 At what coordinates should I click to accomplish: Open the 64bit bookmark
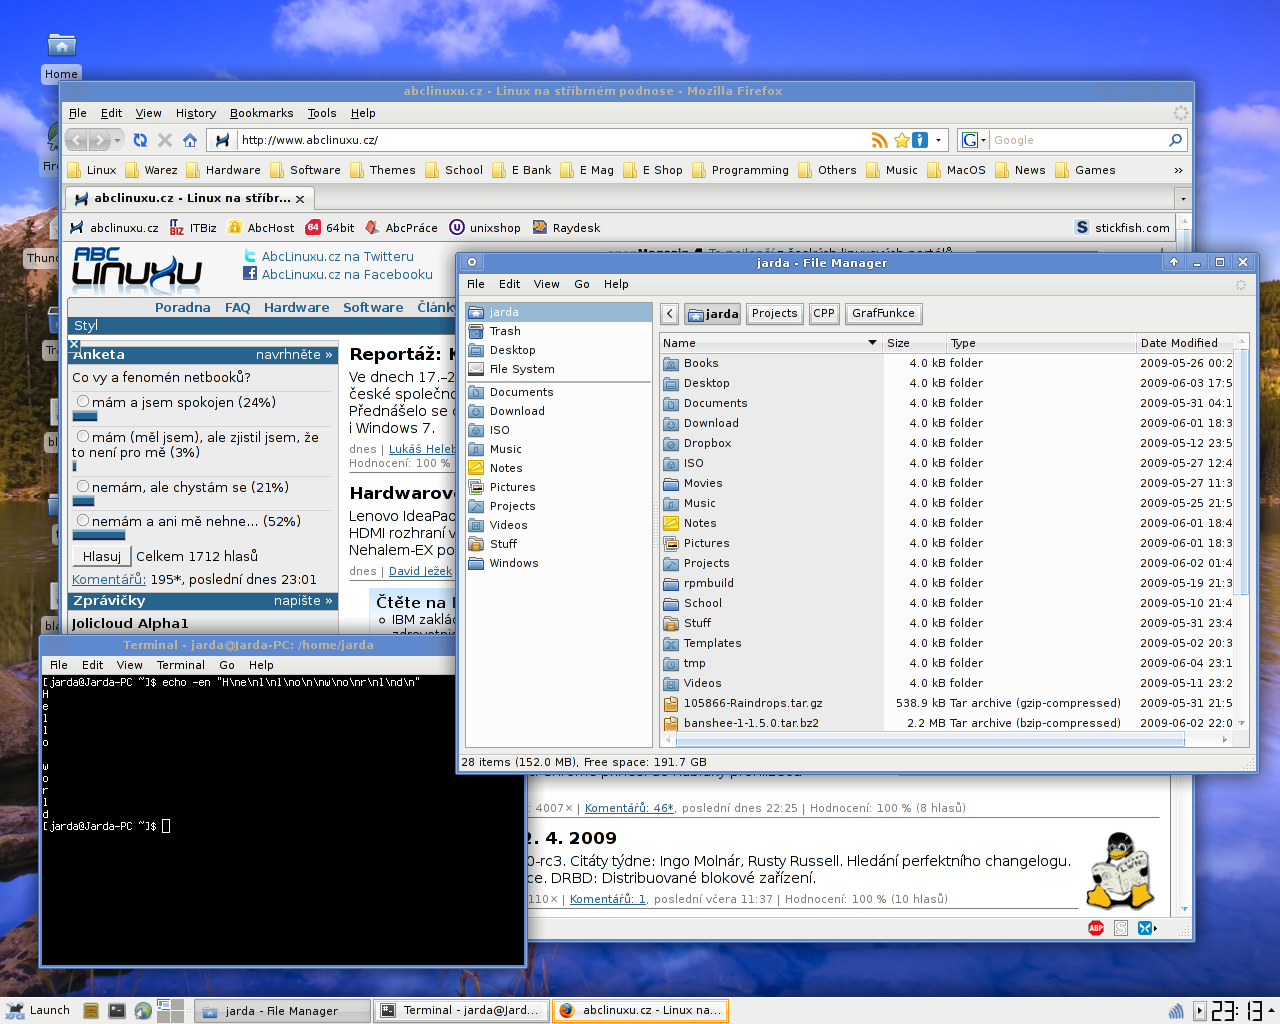coord(330,228)
